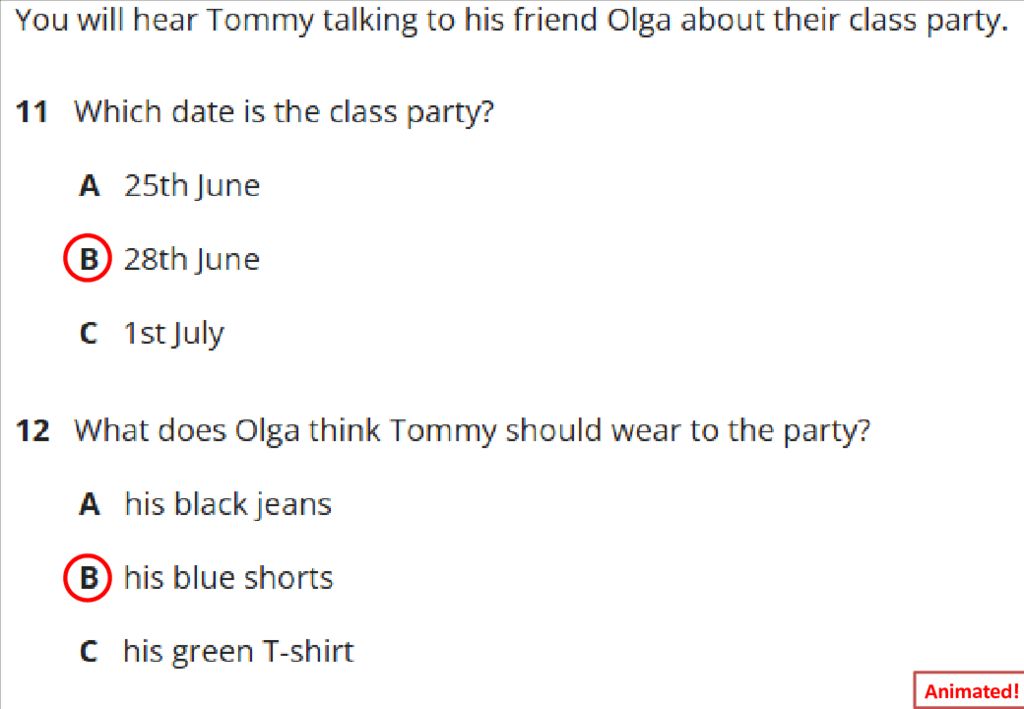
Task: Click the question about what Tommy should wear
Action: (472, 431)
